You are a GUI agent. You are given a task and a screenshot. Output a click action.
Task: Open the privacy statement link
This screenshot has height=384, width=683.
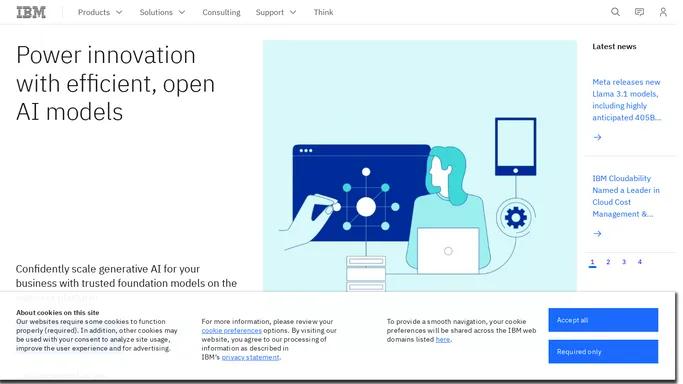[250, 357]
